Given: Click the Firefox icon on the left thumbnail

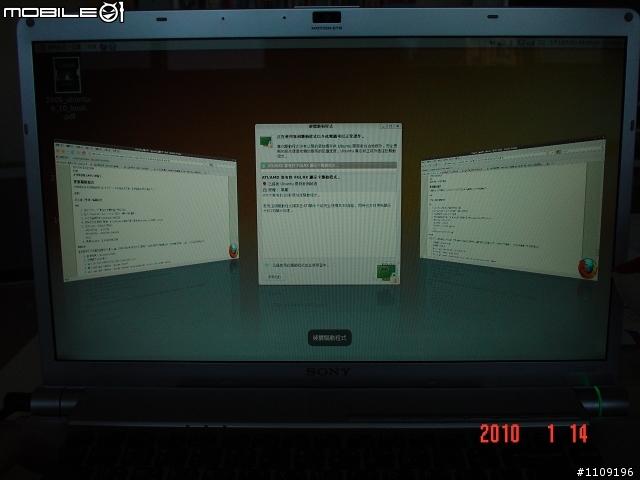Looking at the screenshot, I should point(233,251).
